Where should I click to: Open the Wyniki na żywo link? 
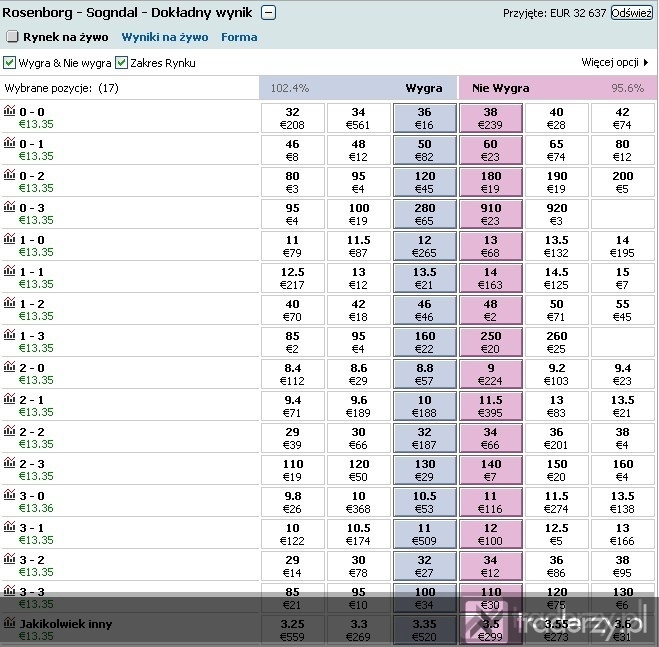pos(165,37)
